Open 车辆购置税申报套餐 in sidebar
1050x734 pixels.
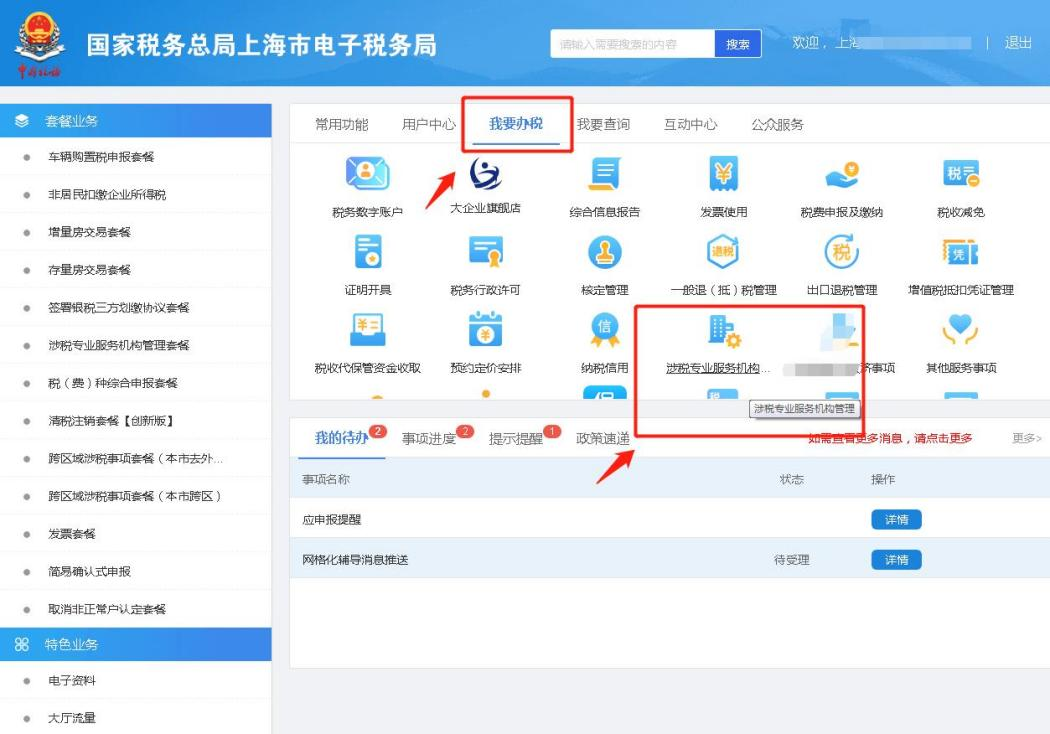coord(101,157)
